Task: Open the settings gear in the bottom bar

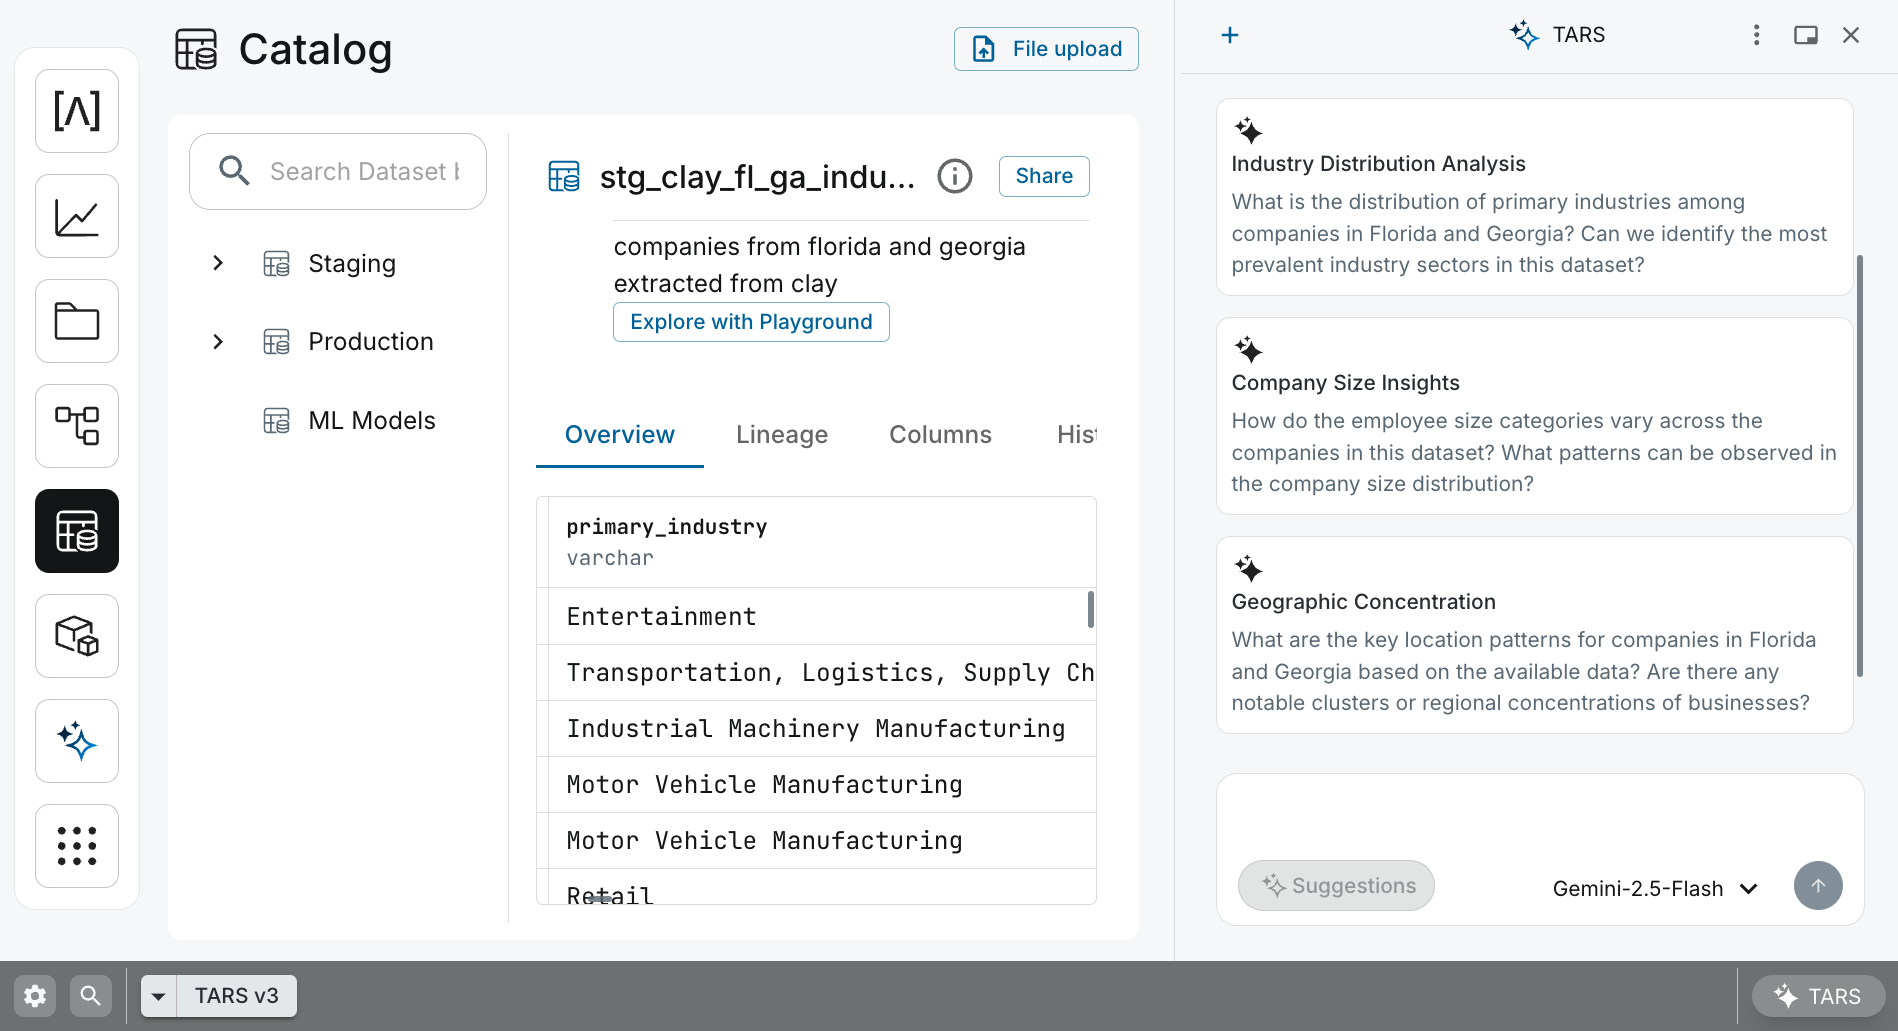Action: coord(34,995)
